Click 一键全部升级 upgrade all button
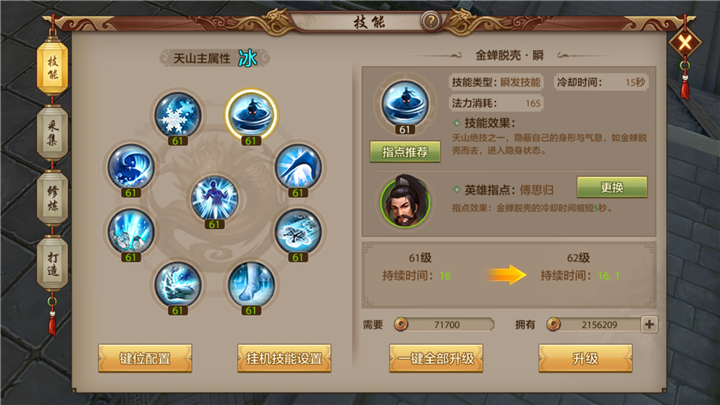This screenshot has height=405, width=720. tap(436, 358)
